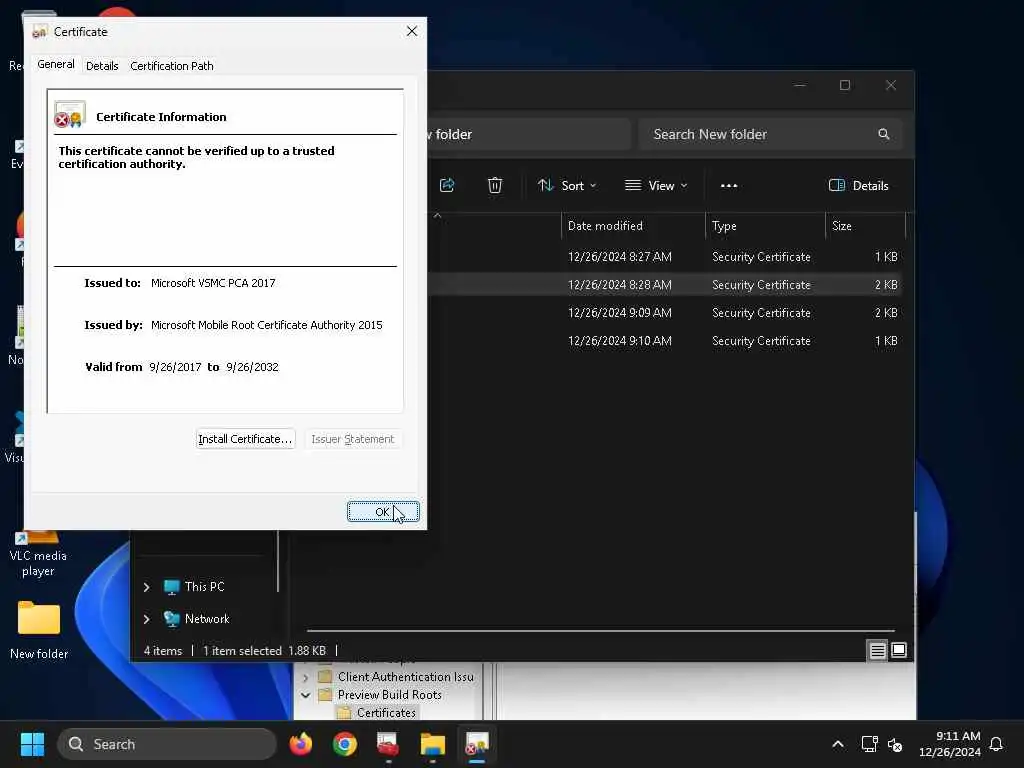Click the Certificate dialog title bar icon
This screenshot has width=1024, height=768.
pyautogui.click(x=39, y=31)
